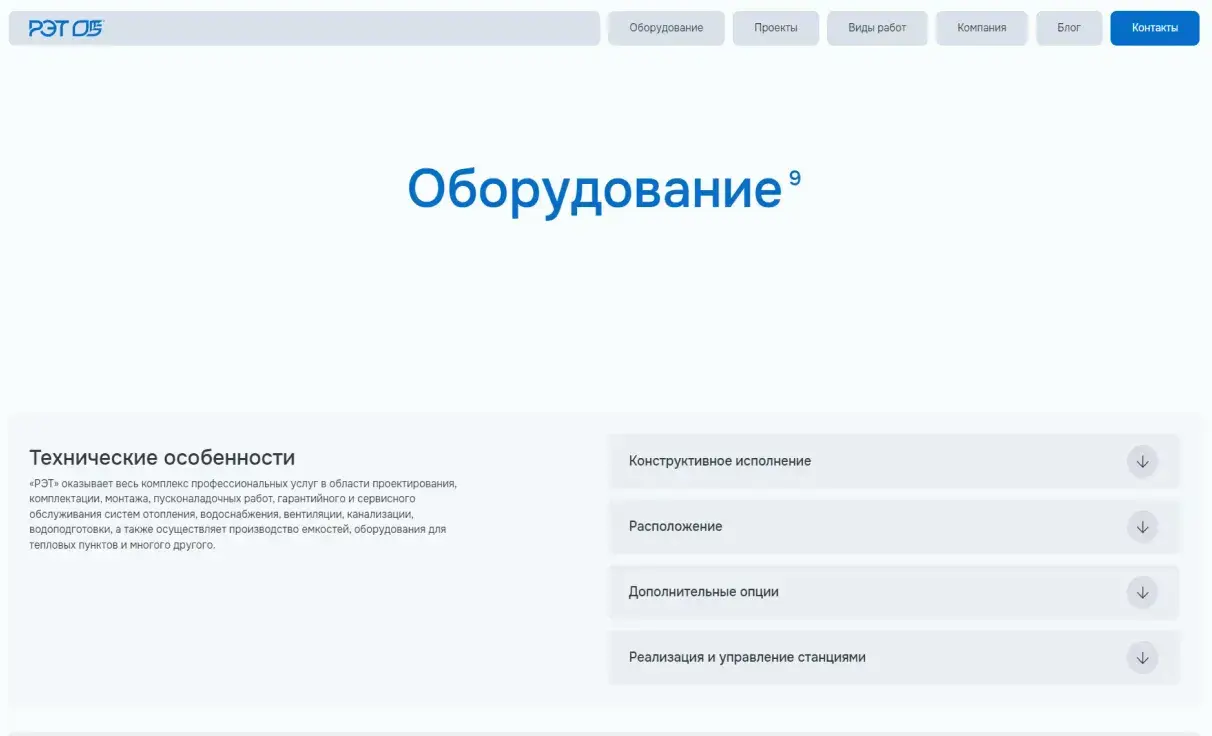The width and height of the screenshot is (1212, 736).
Task: Click the arrow icon beside Расположение
Action: tap(1142, 527)
